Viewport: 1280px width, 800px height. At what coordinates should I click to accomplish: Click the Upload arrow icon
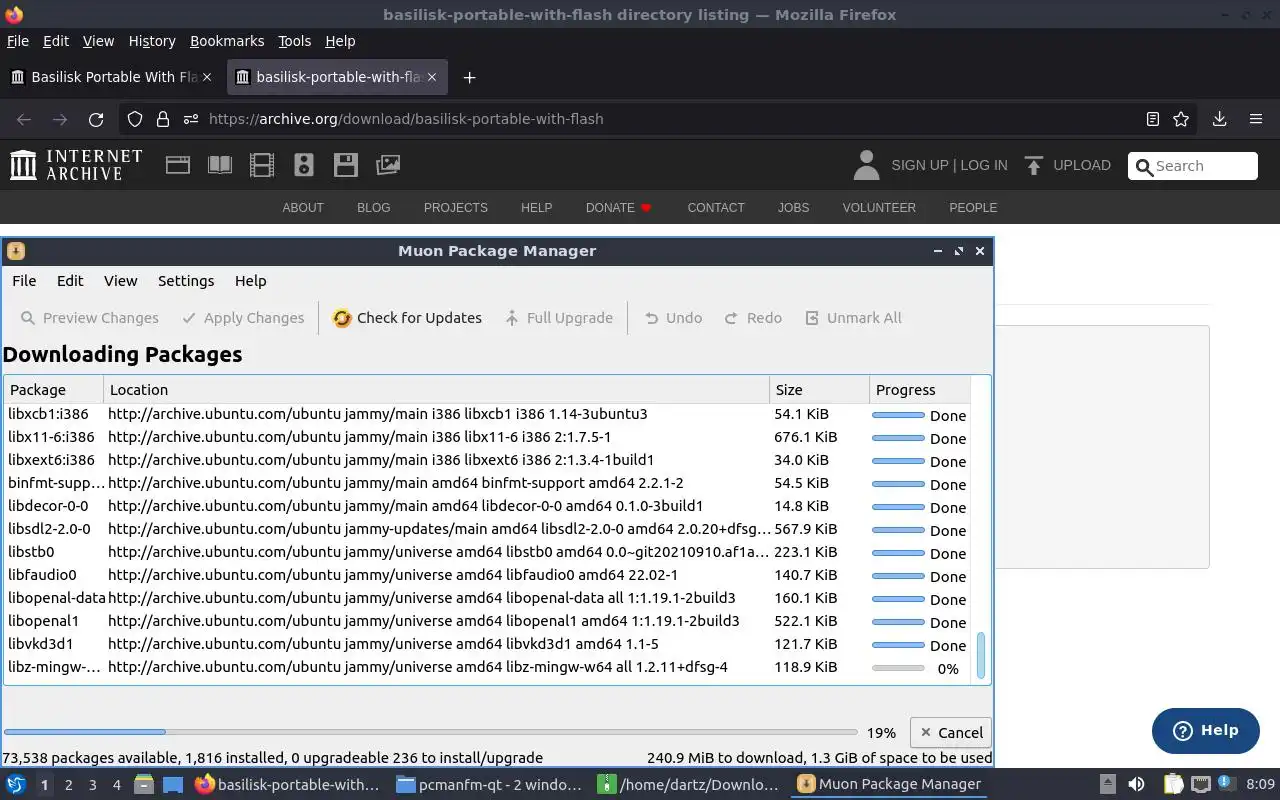[1034, 165]
